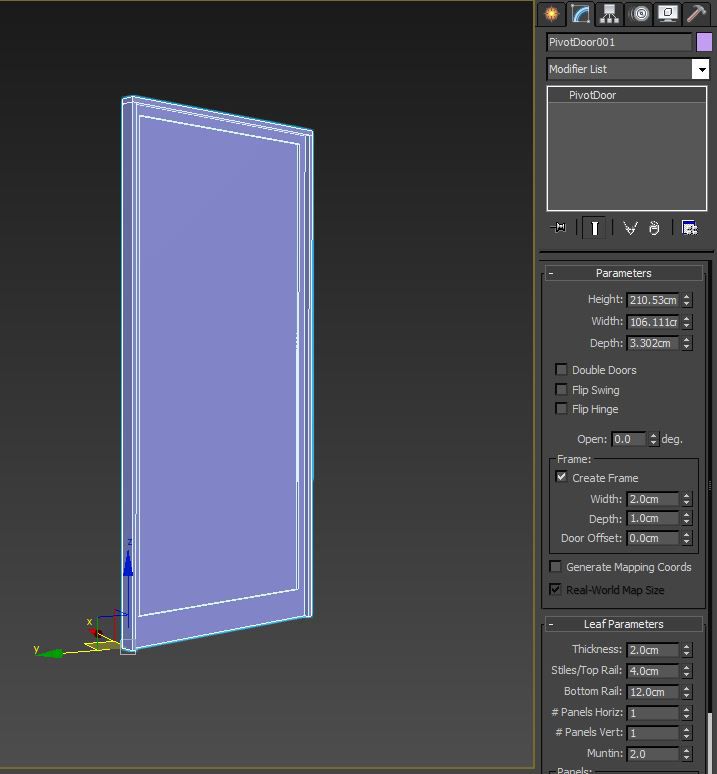
Task: Click the Frame Depth 1.0cm field
Action: point(652,518)
